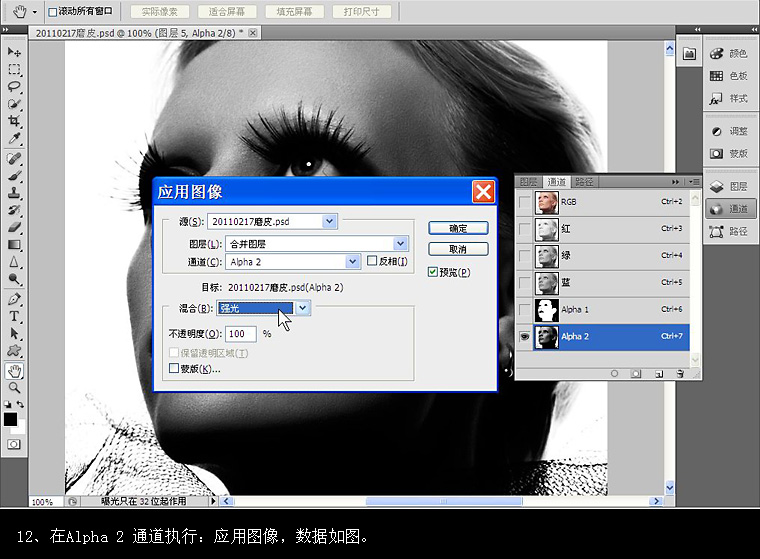760x559 pixels.
Task: Show the RGB channel visibility
Action: (524, 202)
